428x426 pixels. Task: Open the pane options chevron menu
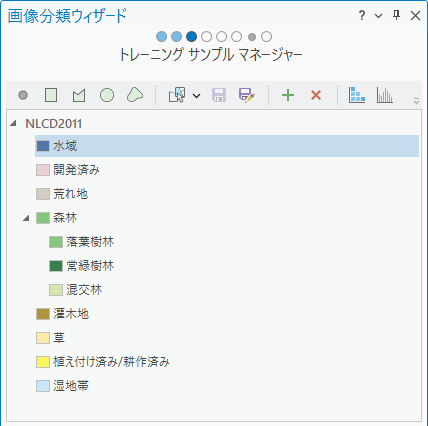[x=378, y=16]
